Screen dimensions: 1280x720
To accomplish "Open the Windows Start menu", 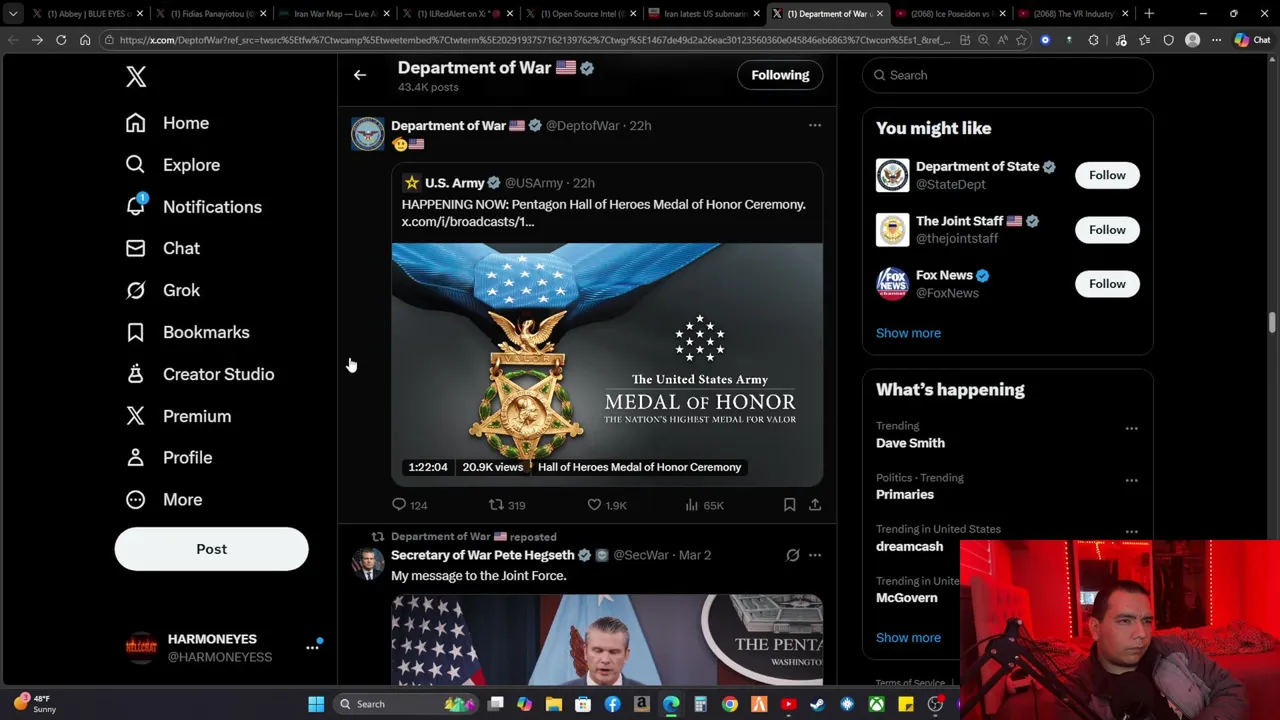I will click(x=316, y=704).
